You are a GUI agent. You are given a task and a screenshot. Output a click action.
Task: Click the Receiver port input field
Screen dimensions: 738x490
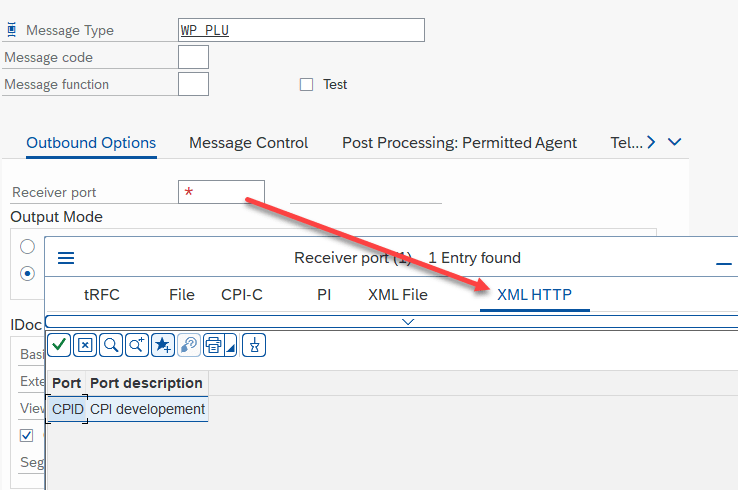point(221,192)
